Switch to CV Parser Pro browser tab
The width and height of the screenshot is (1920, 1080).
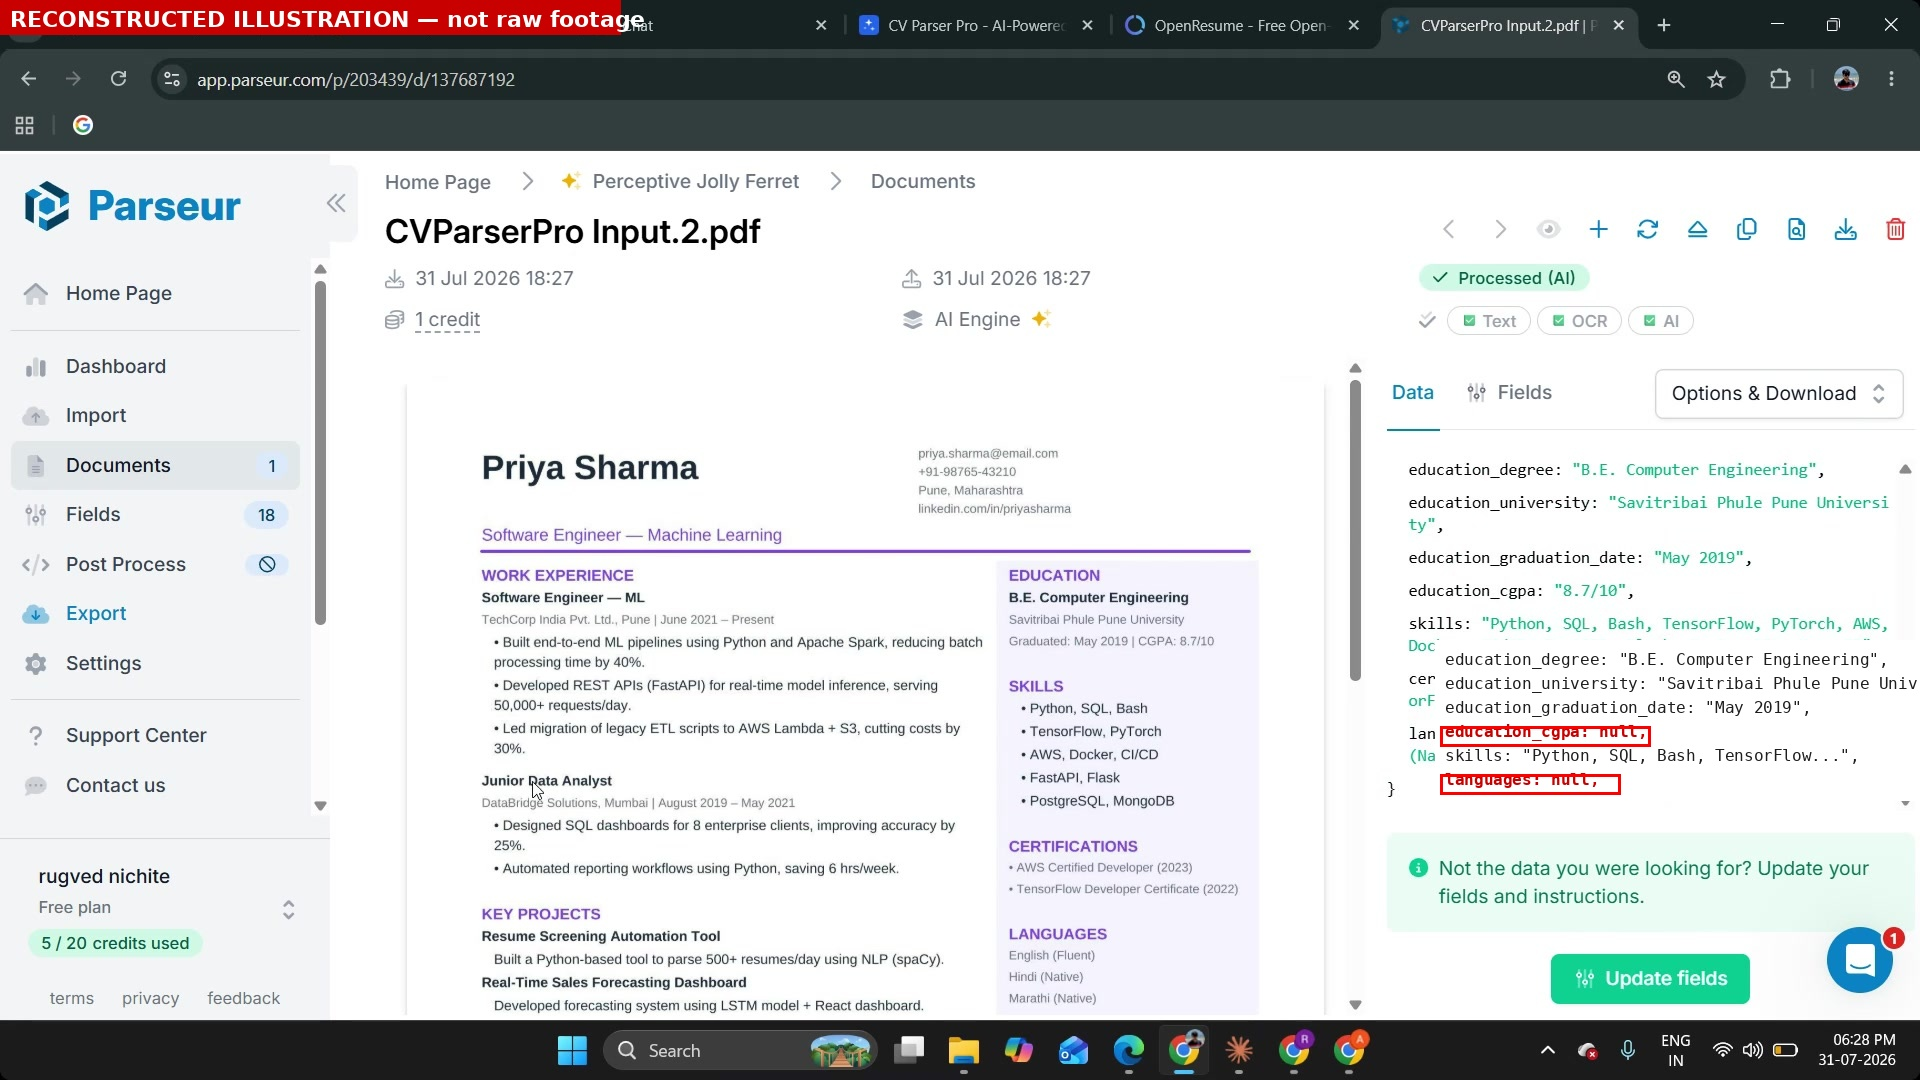[x=975, y=25]
